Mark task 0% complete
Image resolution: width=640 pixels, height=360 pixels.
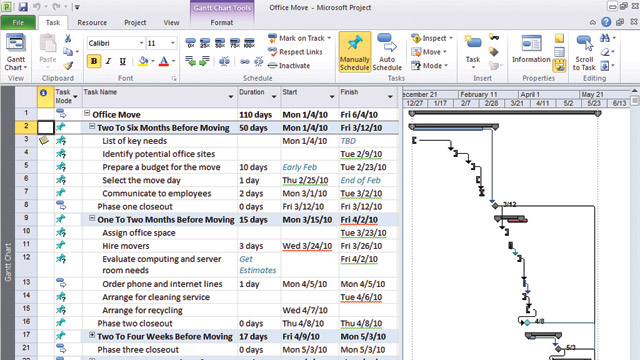coord(190,42)
